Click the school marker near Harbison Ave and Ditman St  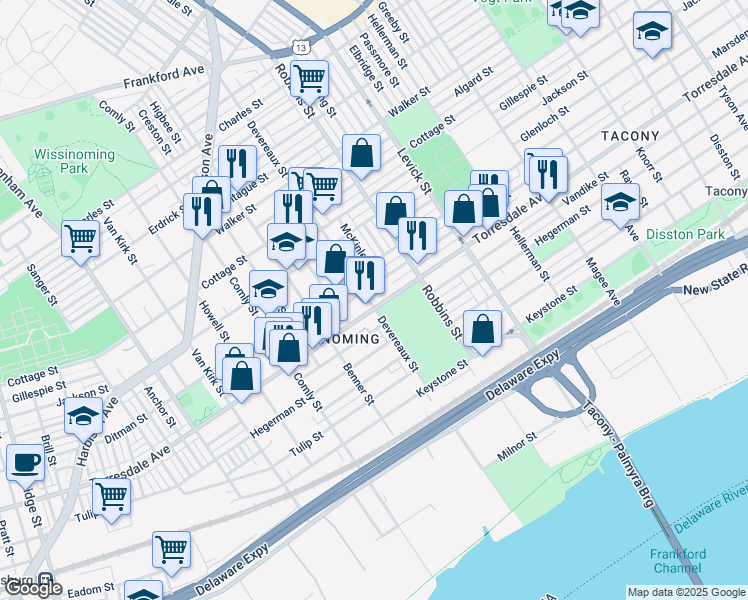tap(83, 416)
